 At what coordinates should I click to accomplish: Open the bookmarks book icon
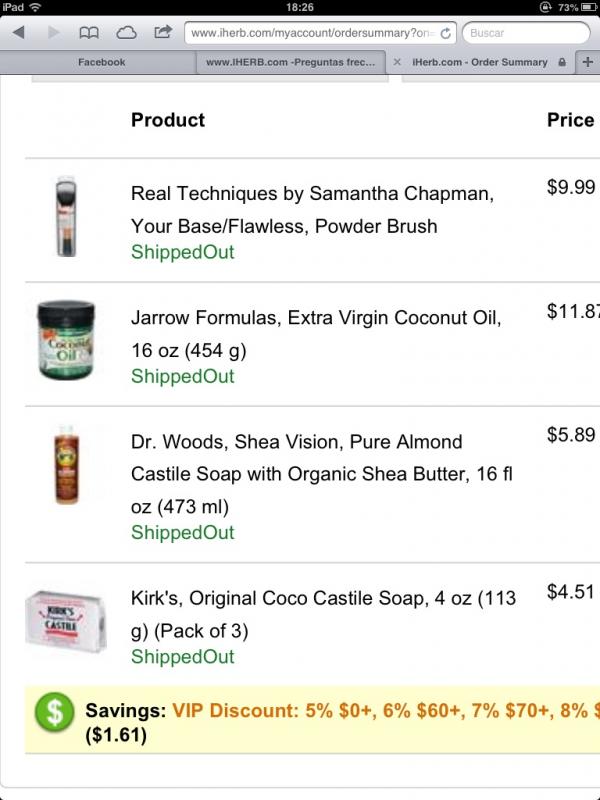tap(89, 33)
